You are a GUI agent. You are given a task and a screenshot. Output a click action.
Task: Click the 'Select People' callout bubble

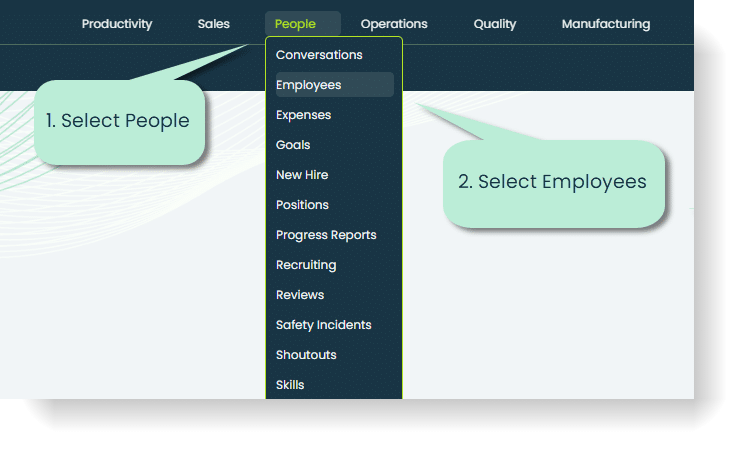pos(119,122)
